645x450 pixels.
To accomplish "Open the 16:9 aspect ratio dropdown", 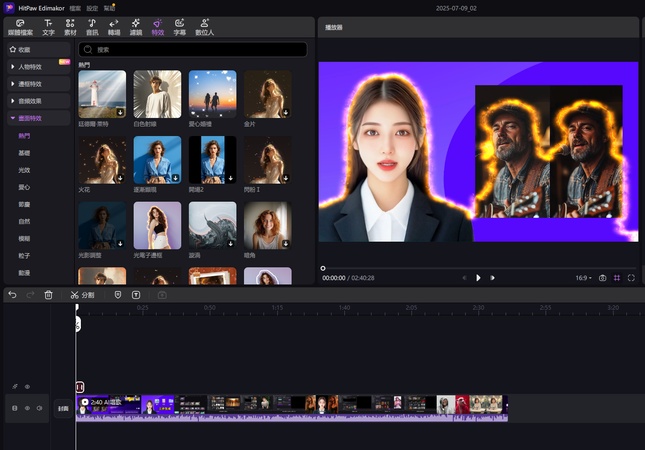I will [583, 277].
